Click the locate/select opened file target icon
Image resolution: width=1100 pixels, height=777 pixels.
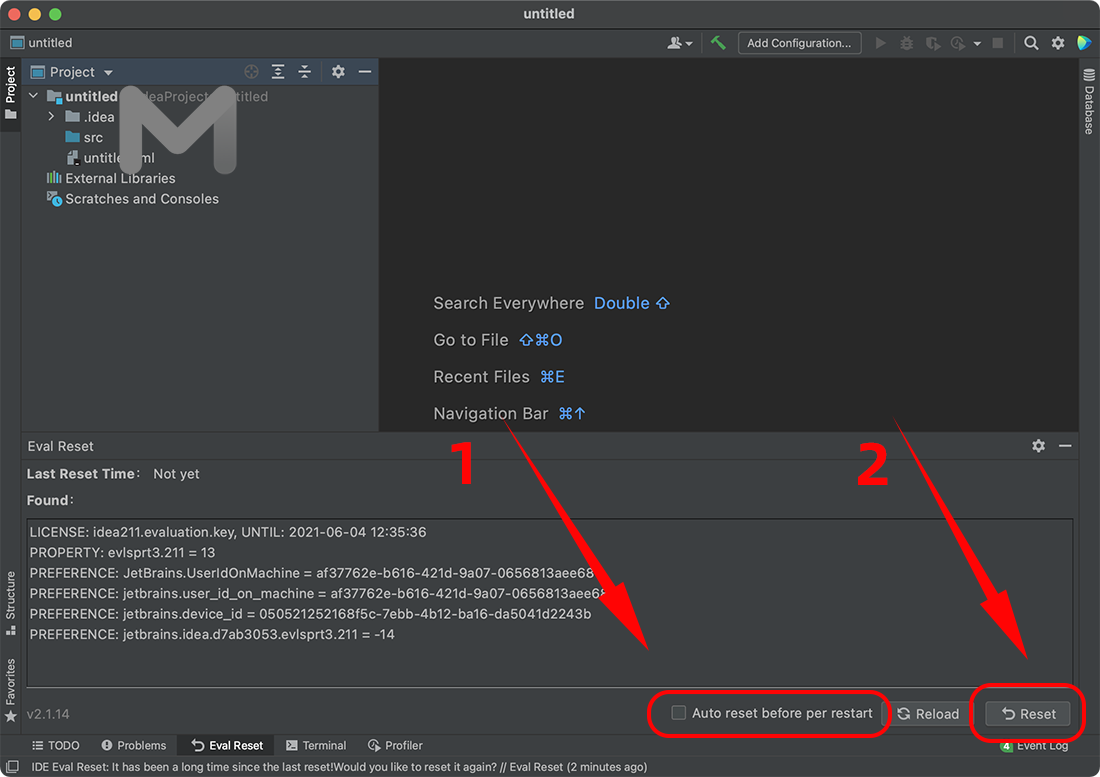251,72
